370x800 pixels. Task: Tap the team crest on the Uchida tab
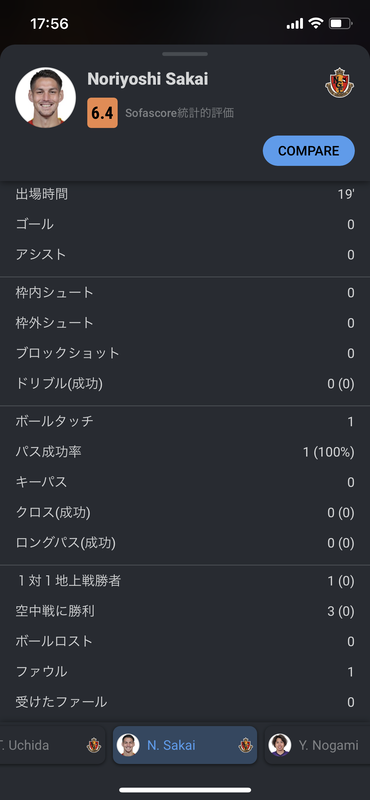[x=94, y=745]
